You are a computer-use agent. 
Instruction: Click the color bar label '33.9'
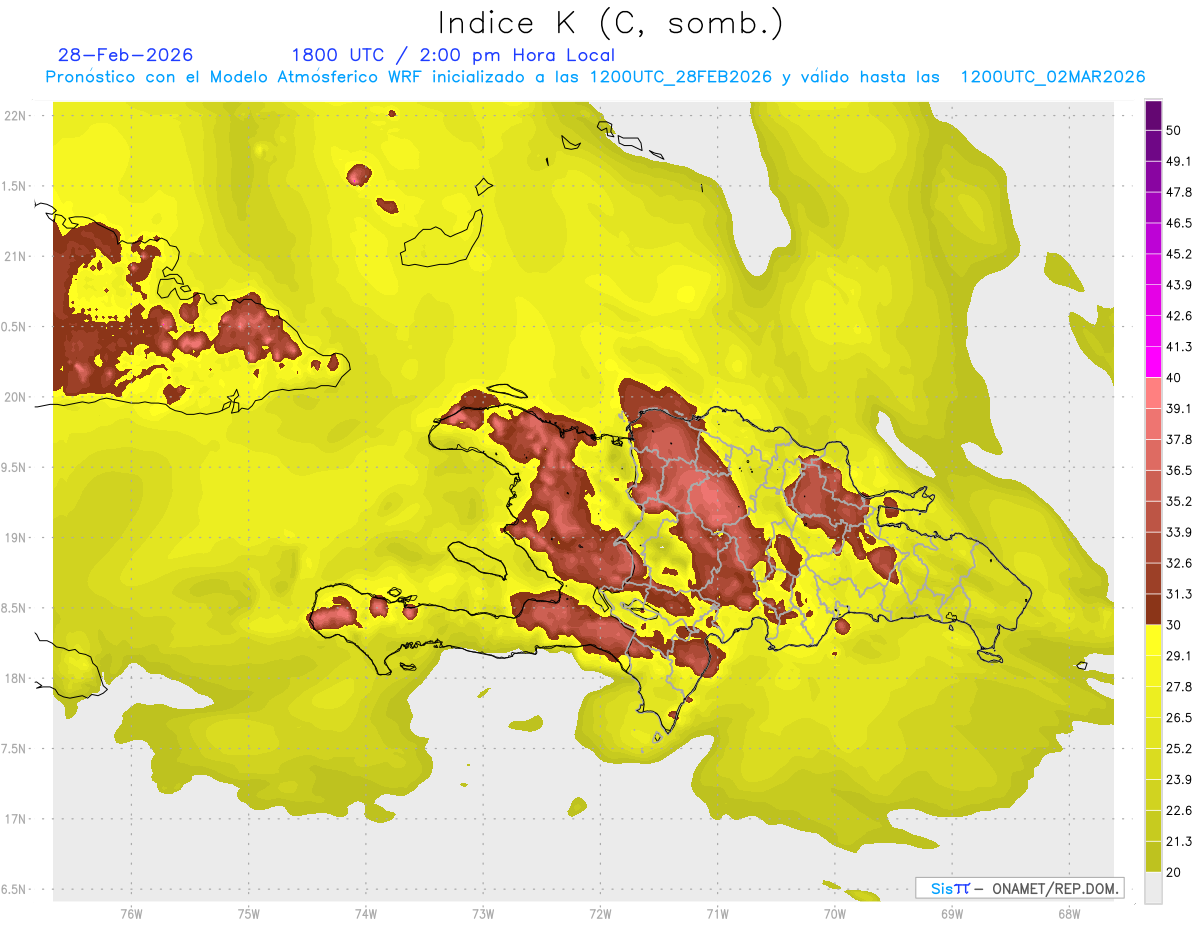click(1179, 532)
